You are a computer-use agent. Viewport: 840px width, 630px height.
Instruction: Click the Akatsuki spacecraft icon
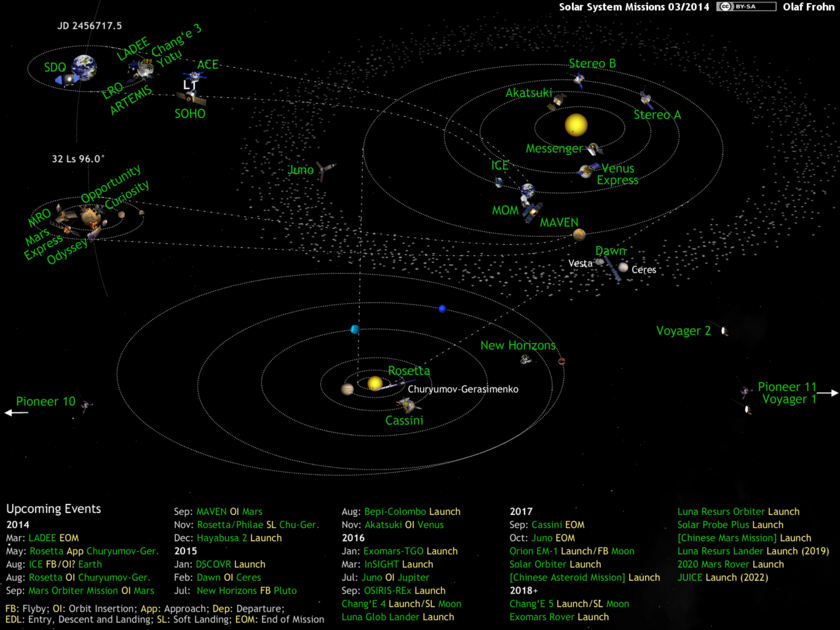[558, 101]
